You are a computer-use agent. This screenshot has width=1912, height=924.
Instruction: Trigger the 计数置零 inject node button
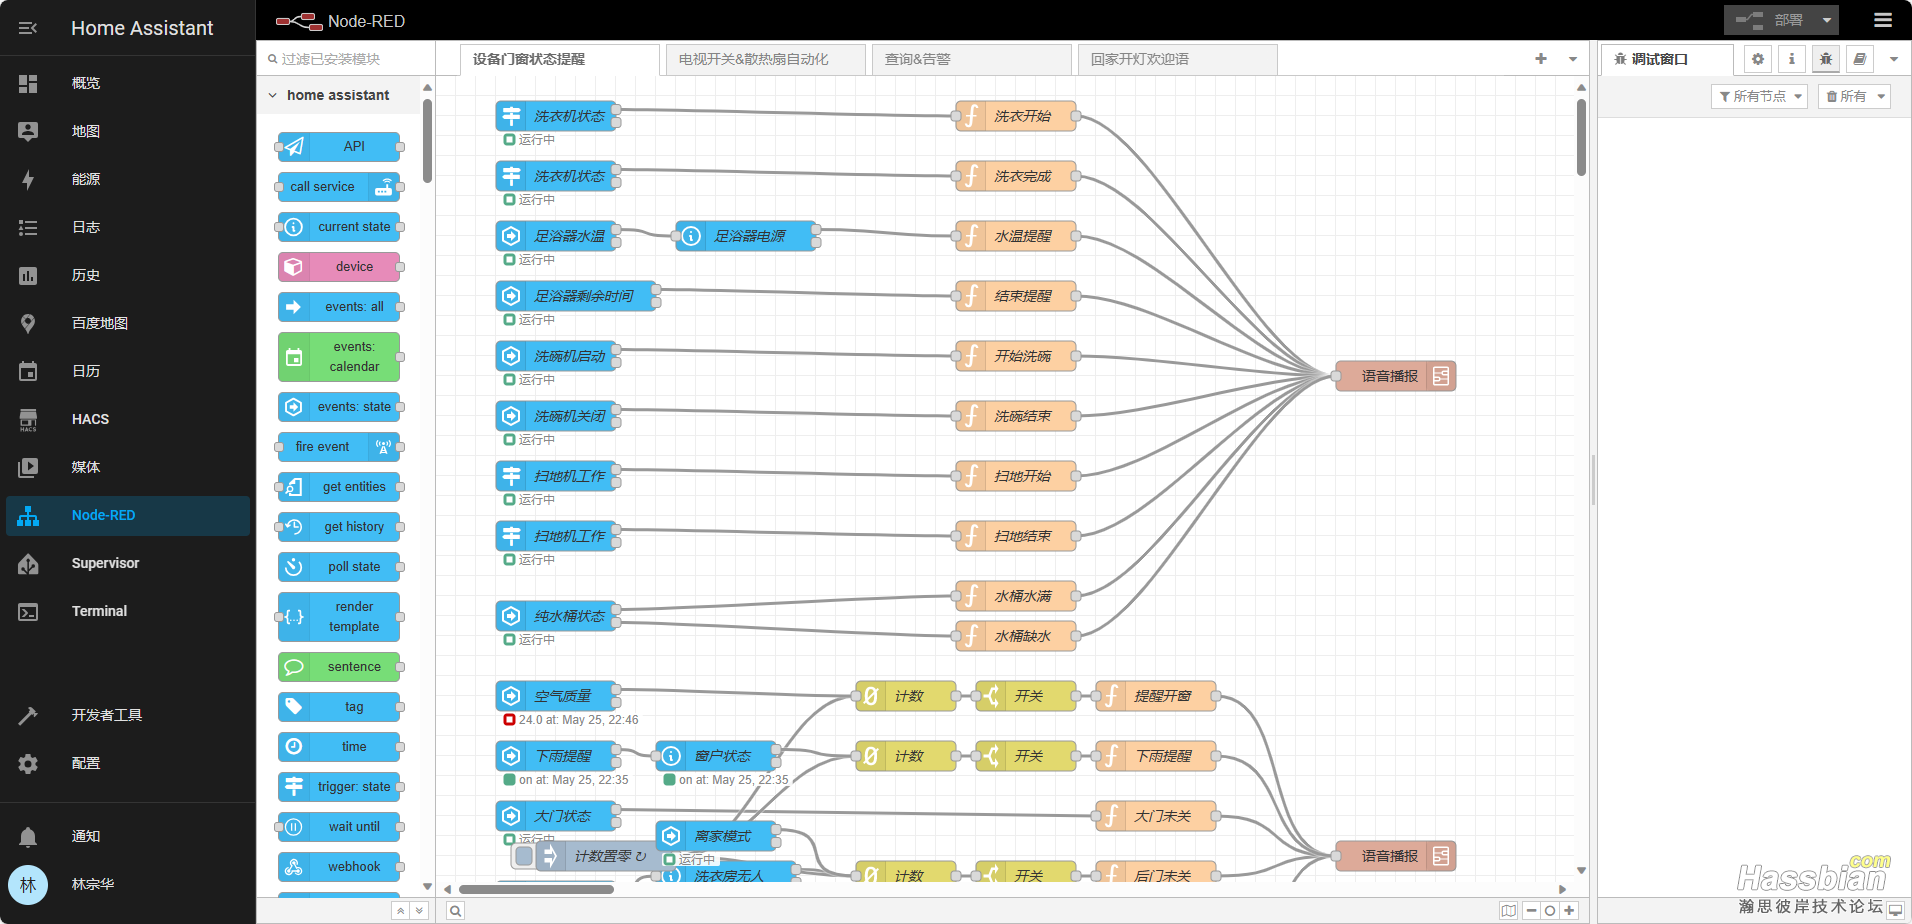[524, 856]
